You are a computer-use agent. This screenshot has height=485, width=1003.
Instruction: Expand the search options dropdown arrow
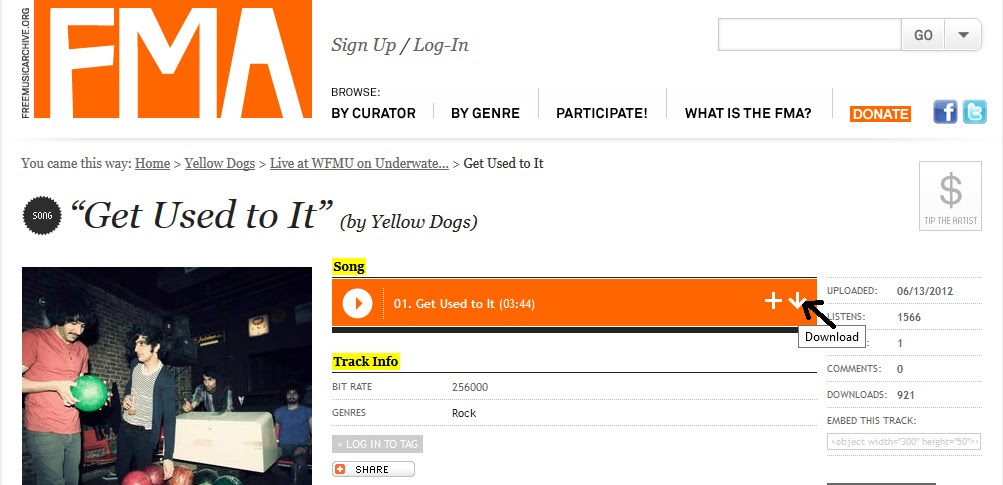(963, 35)
